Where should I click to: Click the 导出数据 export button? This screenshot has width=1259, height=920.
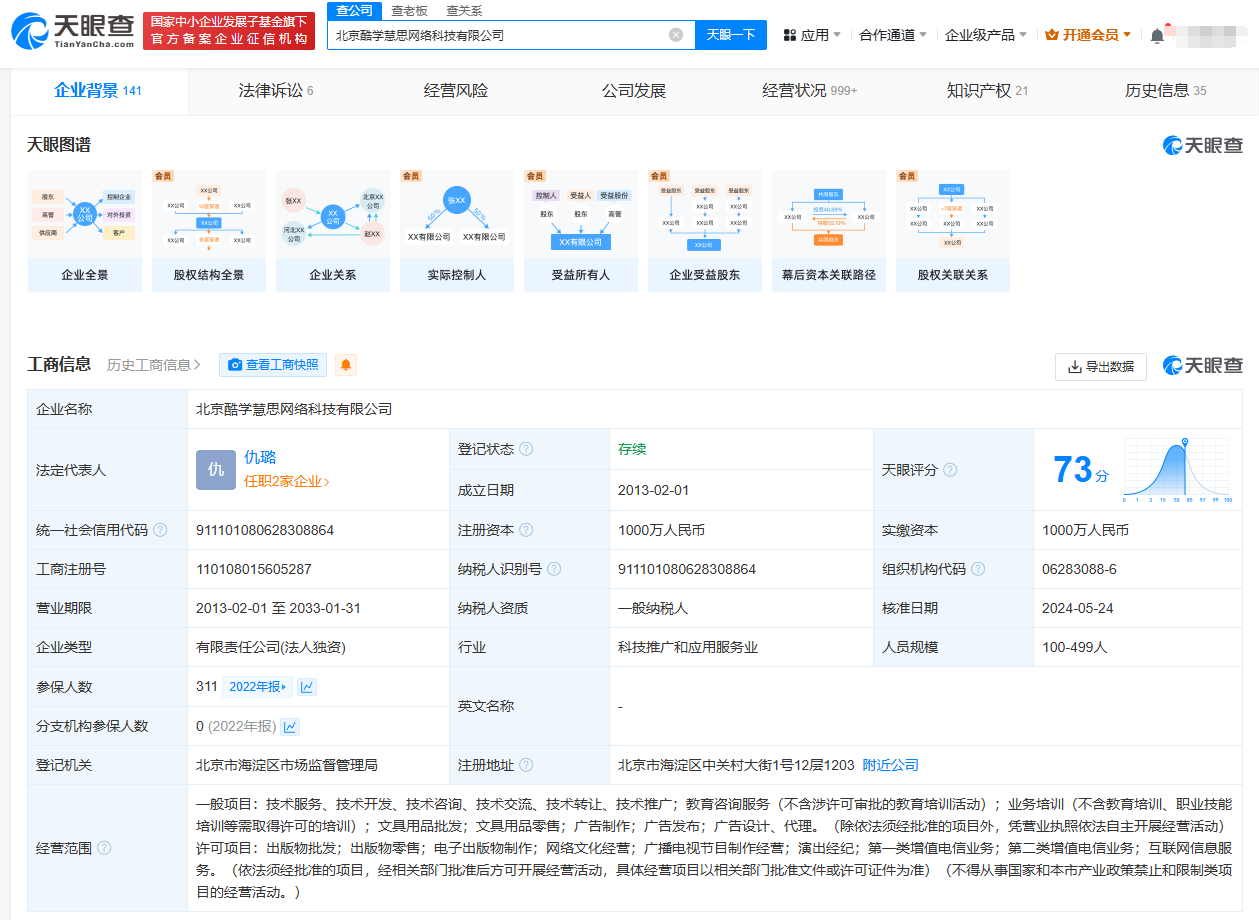point(1101,367)
